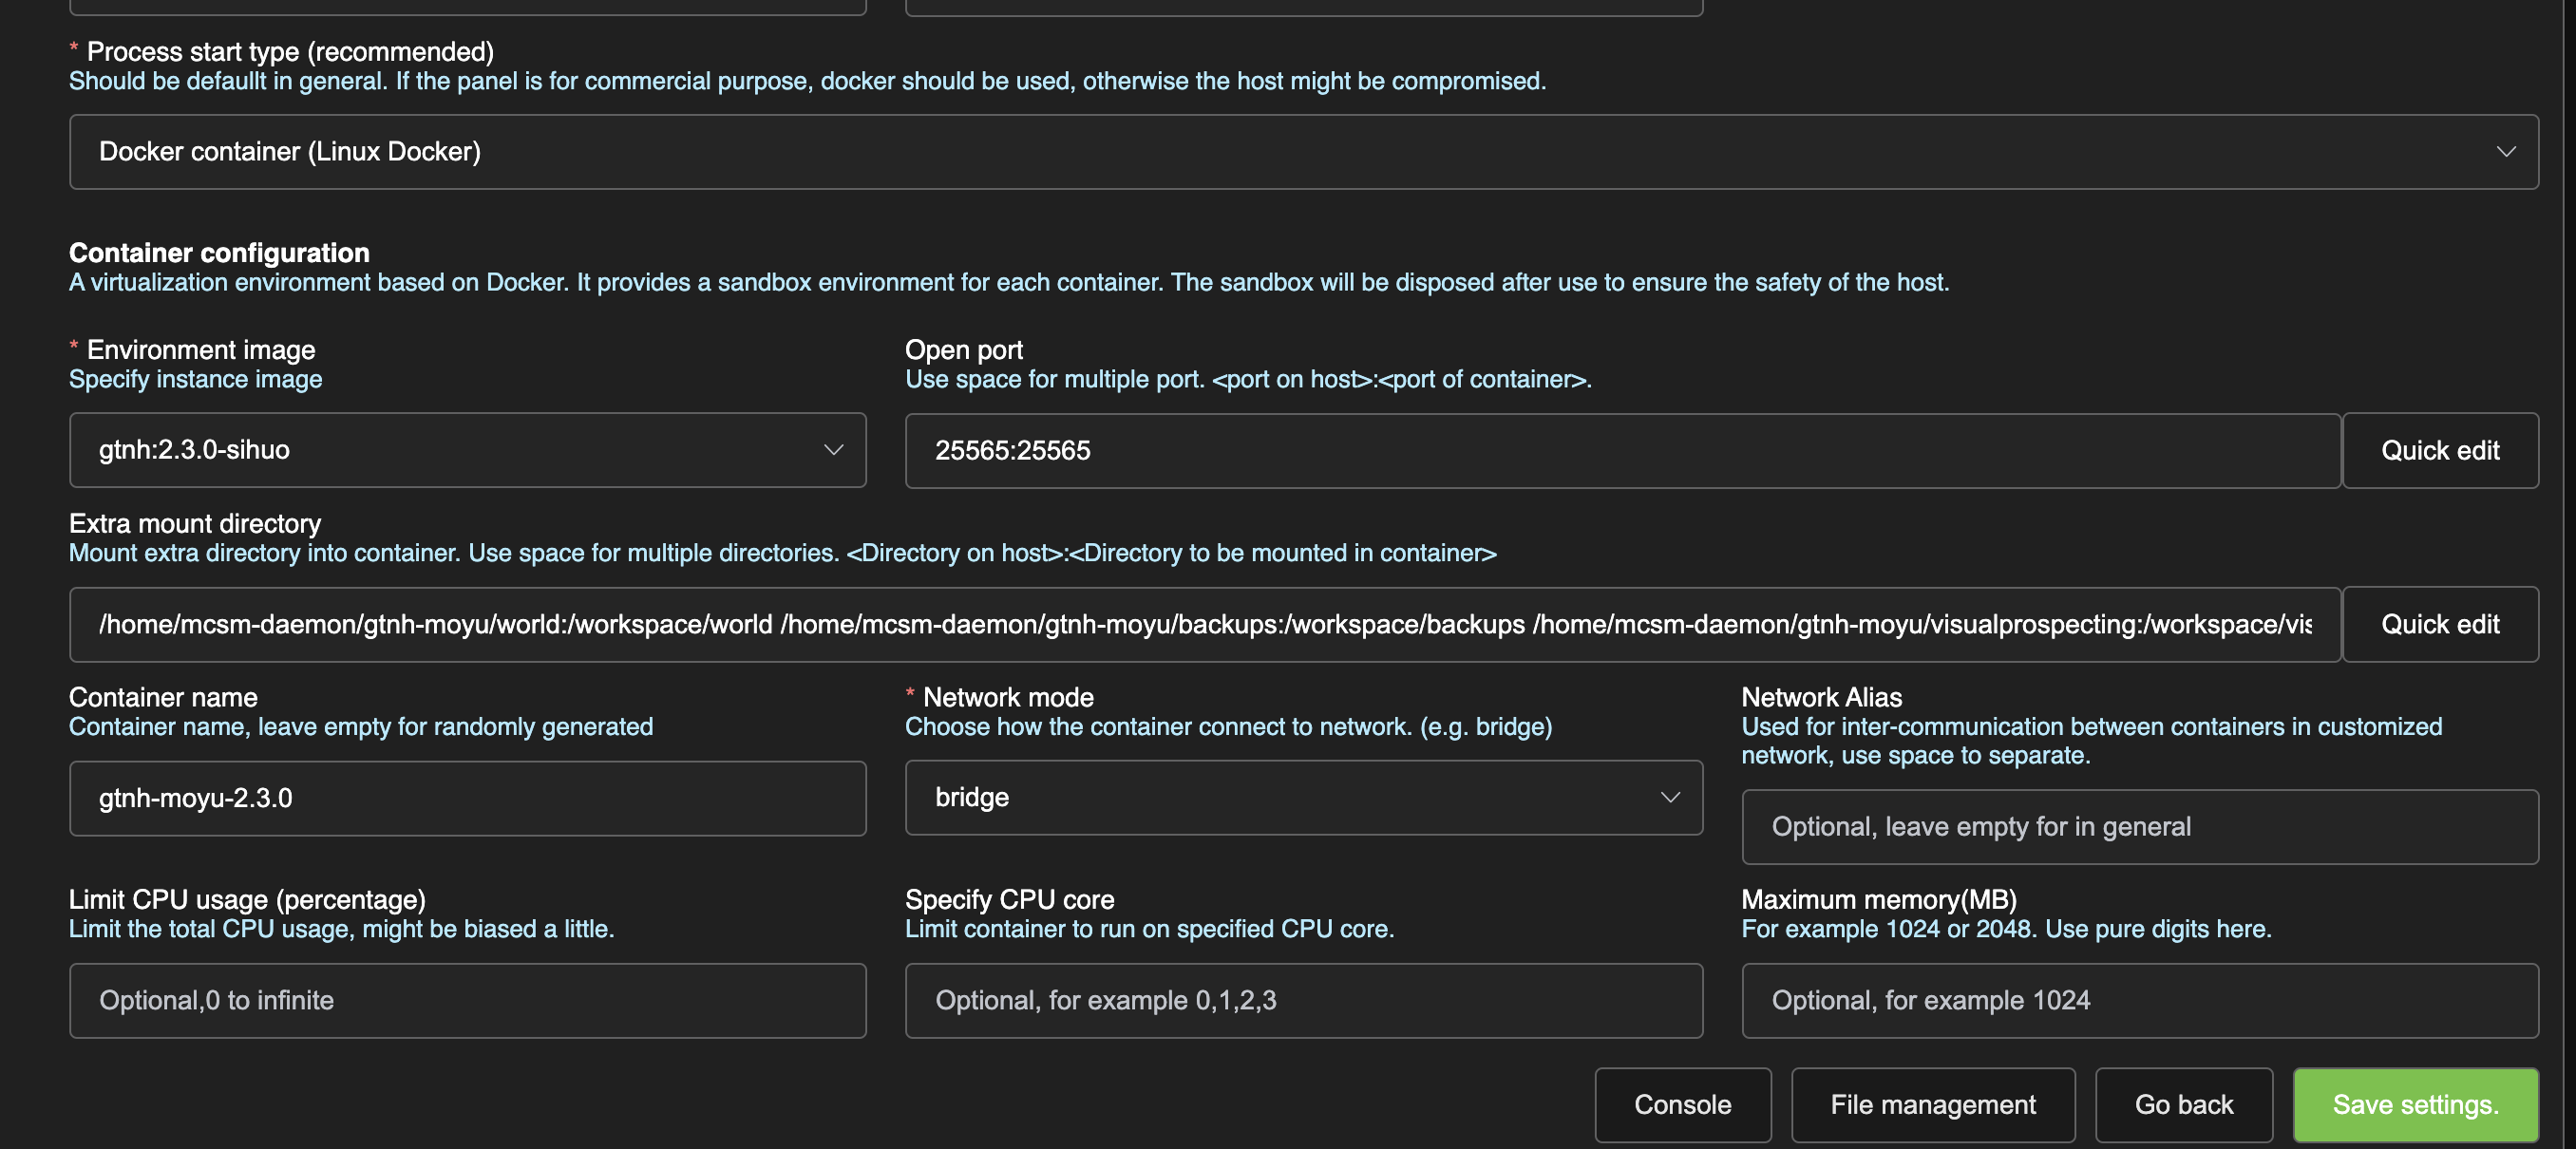Viewport: 2576px width, 1149px height.
Task: Open the Console
Action: tap(1683, 1105)
